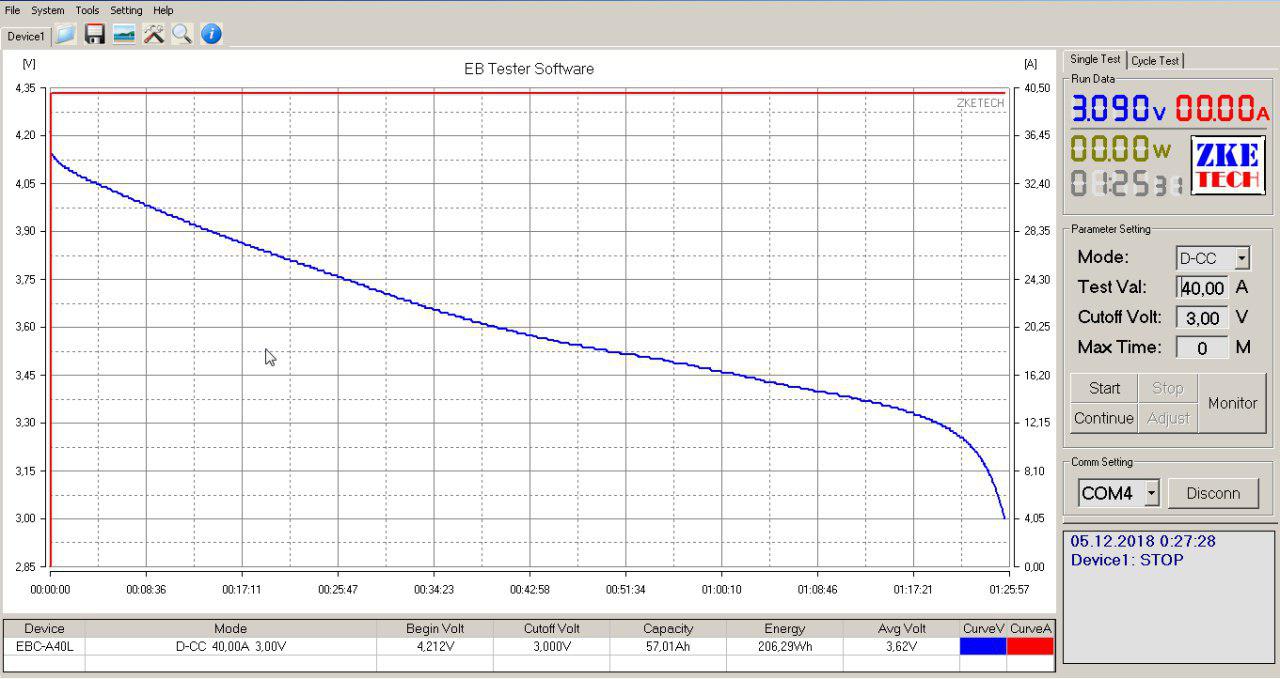The height and width of the screenshot is (679, 1280).
Task: Open the blue info icon
Action: click(x=211, y=34)
